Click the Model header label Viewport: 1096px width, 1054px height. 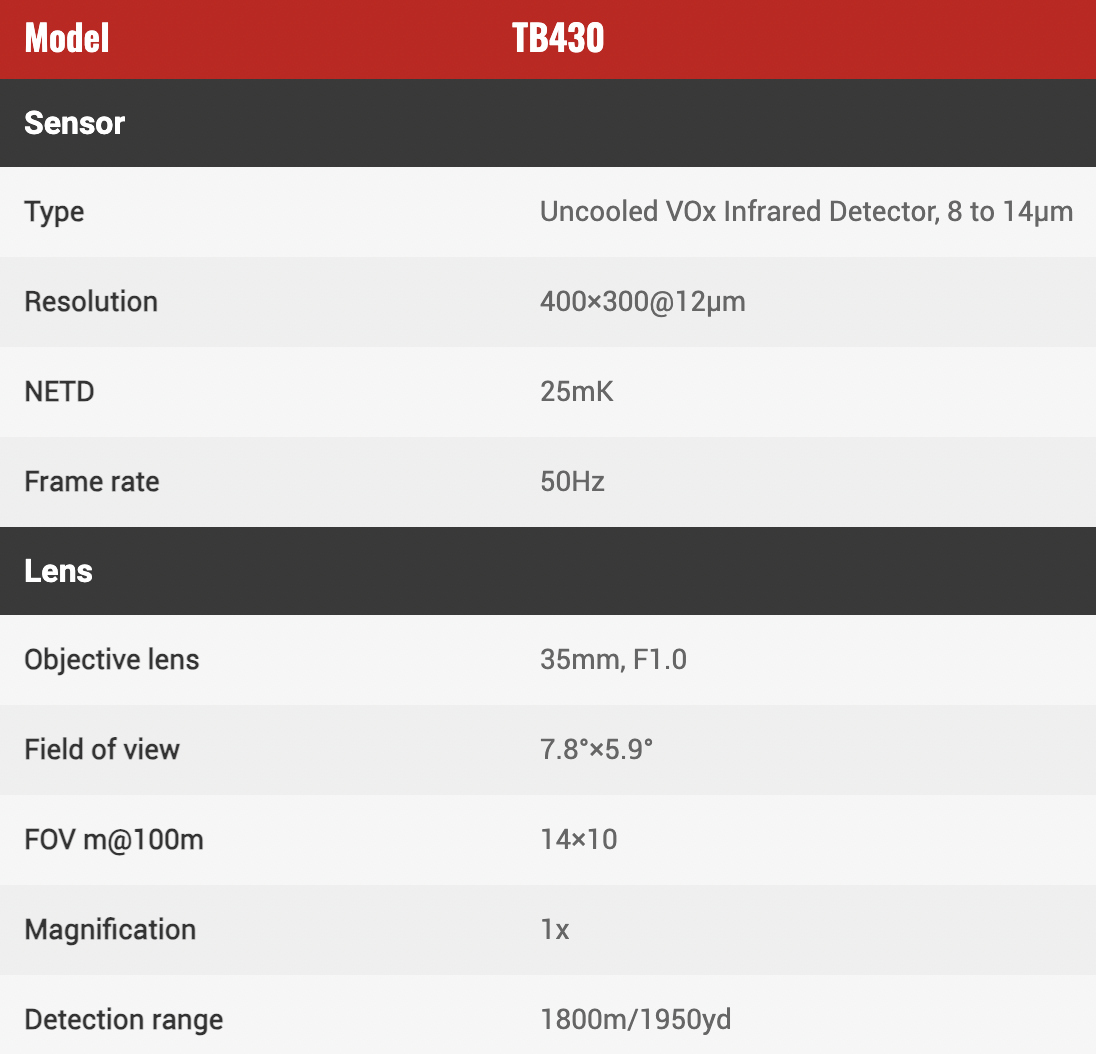pos(66,38)
